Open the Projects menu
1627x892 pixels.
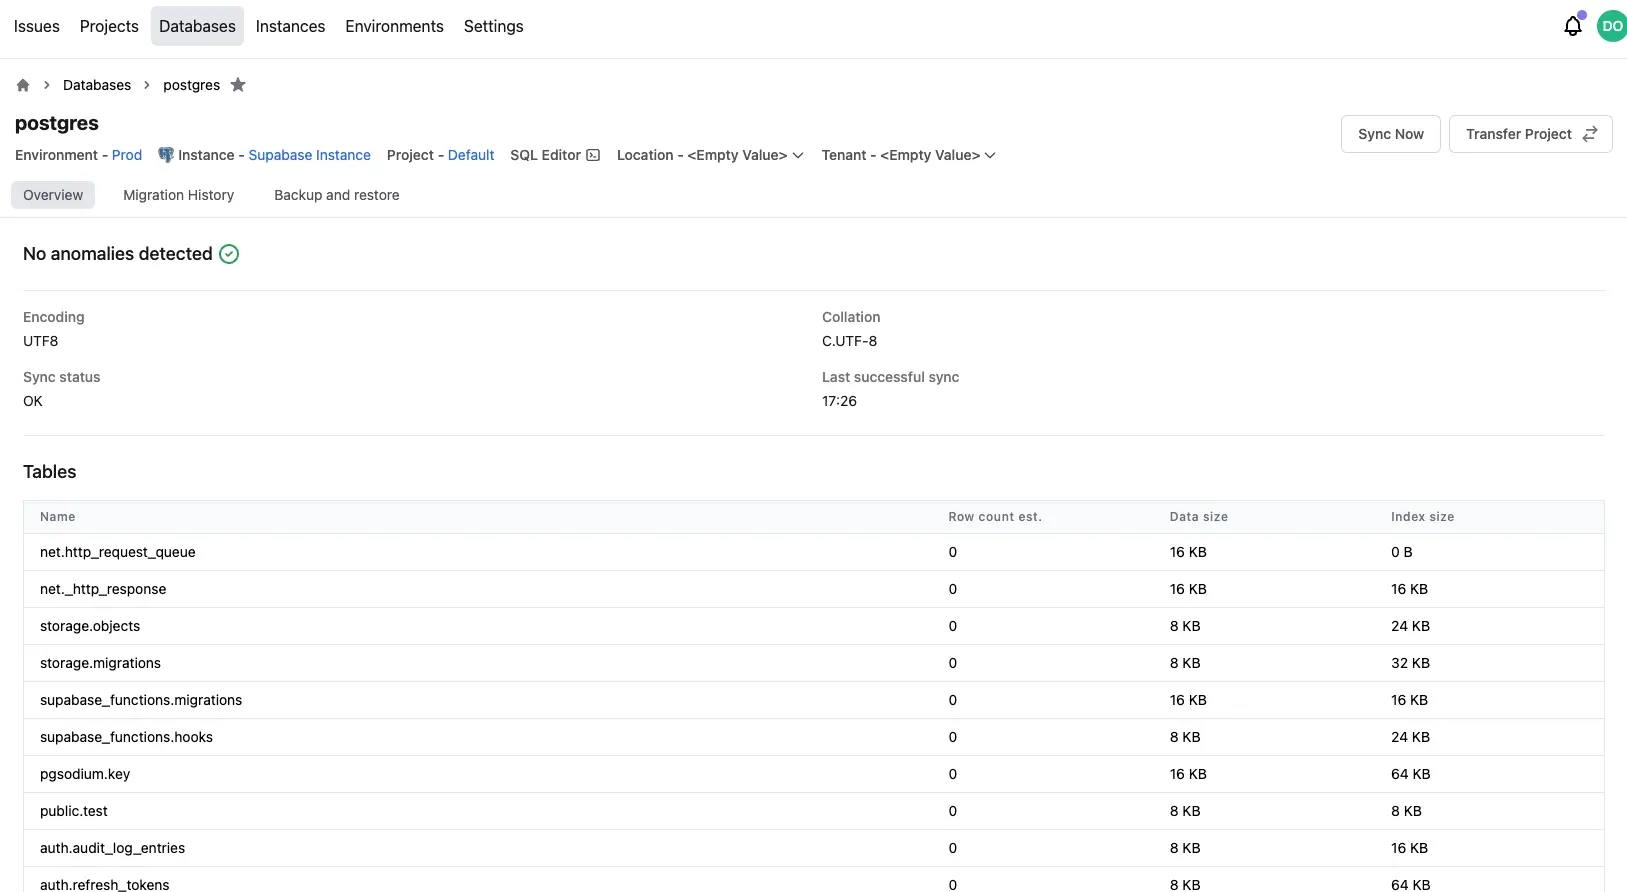point(109,26)
